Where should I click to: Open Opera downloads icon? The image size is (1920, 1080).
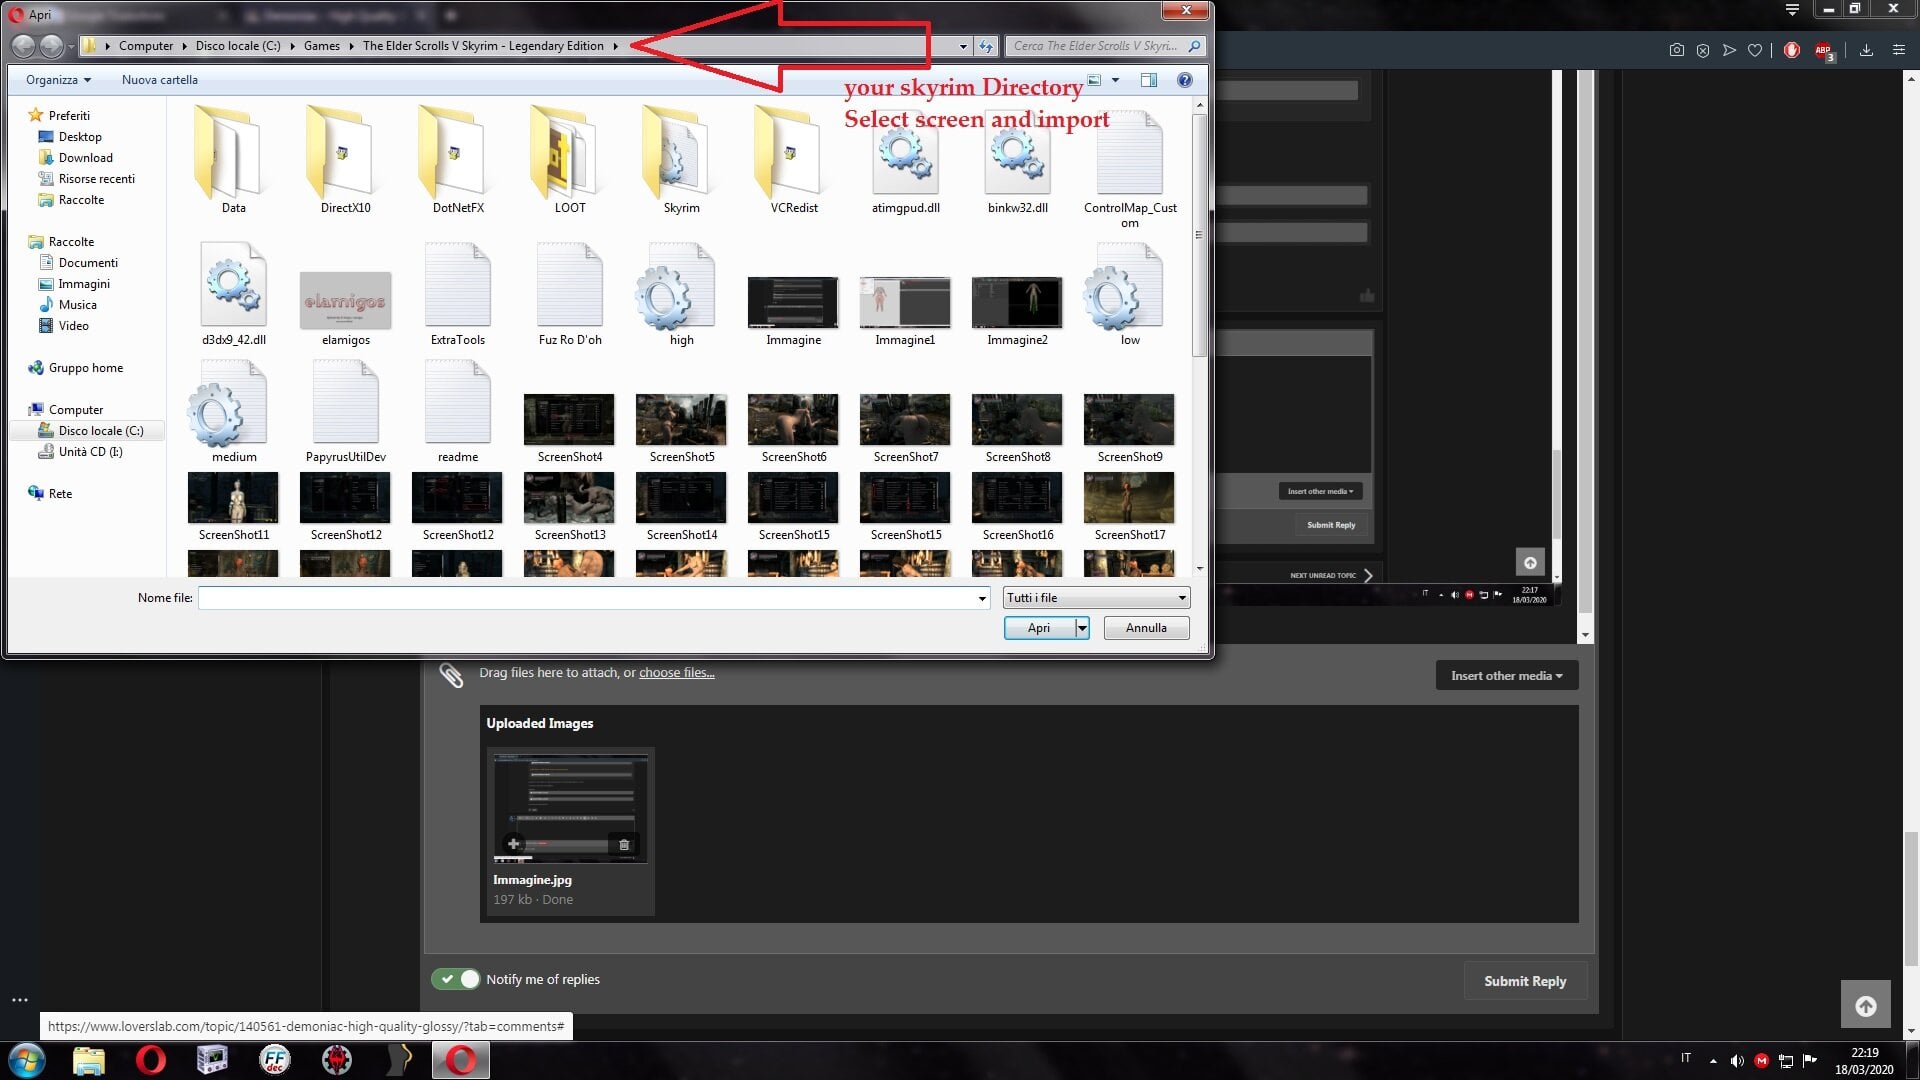[x=1866, y=50]
